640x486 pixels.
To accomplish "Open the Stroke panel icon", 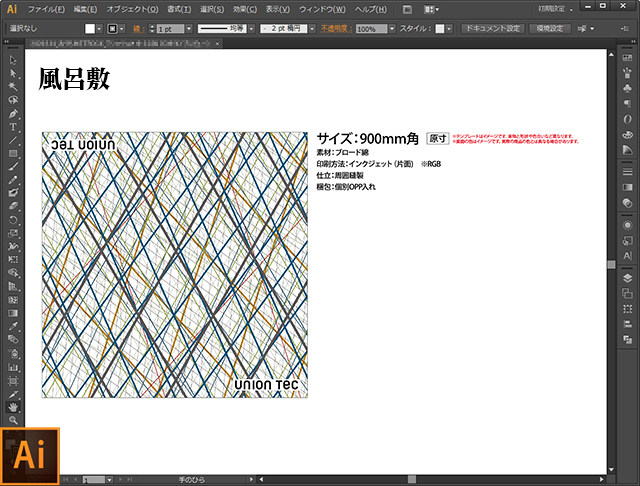I will point(627,172).
